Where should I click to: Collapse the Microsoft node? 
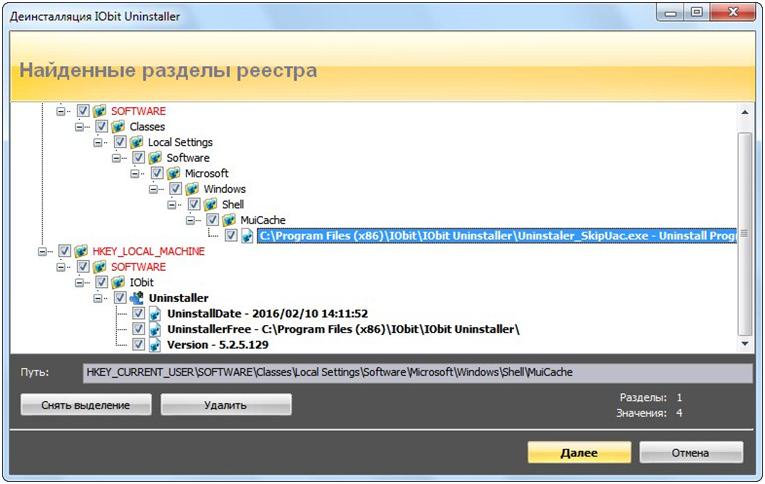[x=135, y=174]
